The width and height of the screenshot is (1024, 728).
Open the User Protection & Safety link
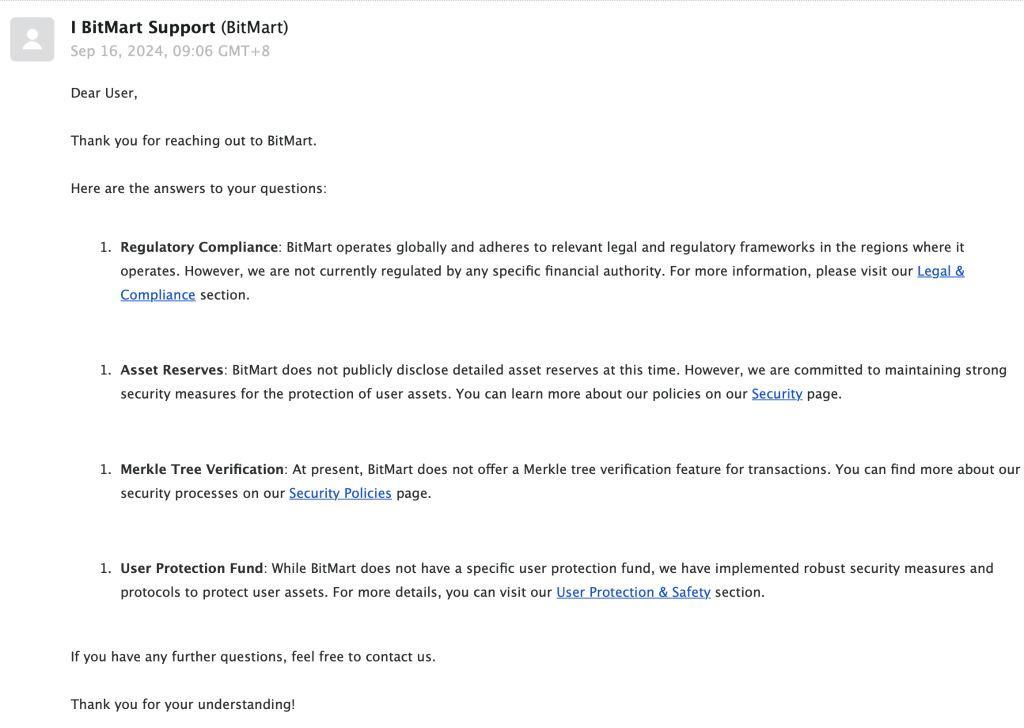point(633,592)
